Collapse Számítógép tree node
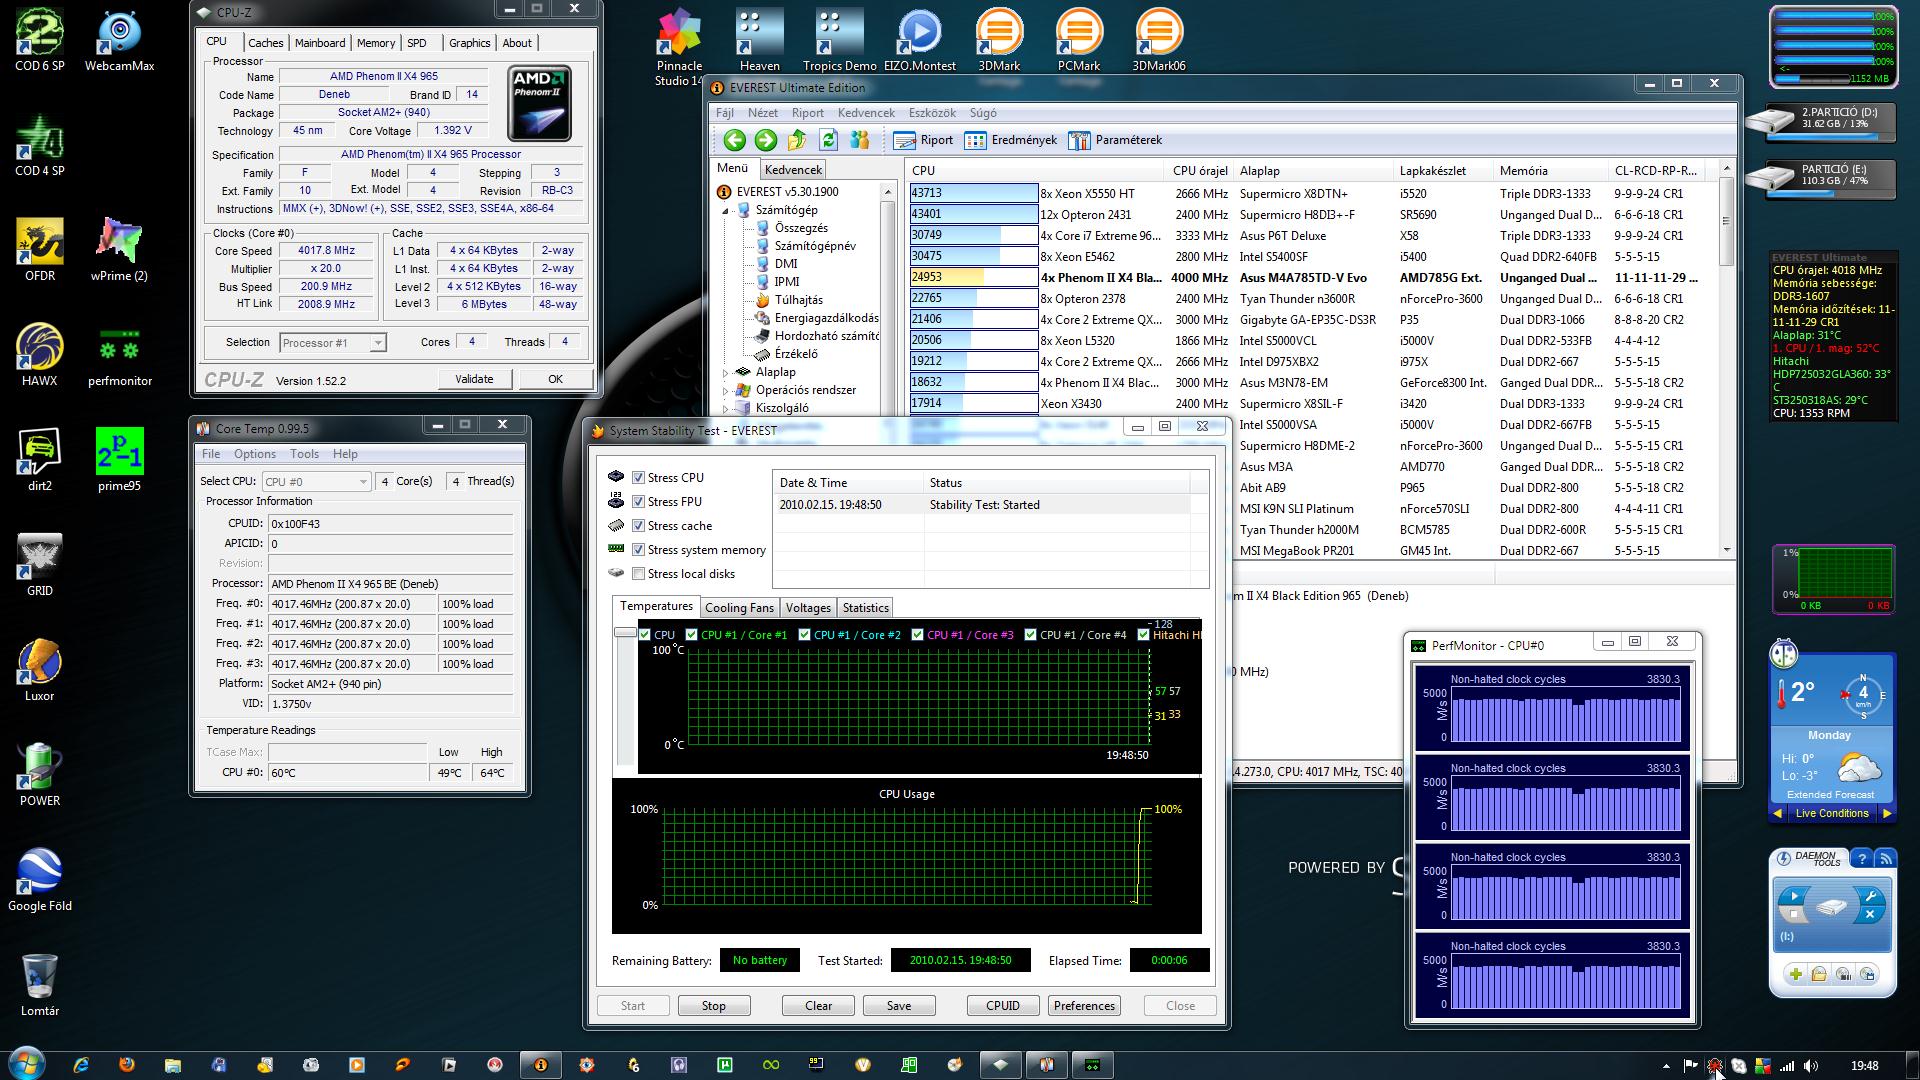1920x1080 pixels. 727,211
